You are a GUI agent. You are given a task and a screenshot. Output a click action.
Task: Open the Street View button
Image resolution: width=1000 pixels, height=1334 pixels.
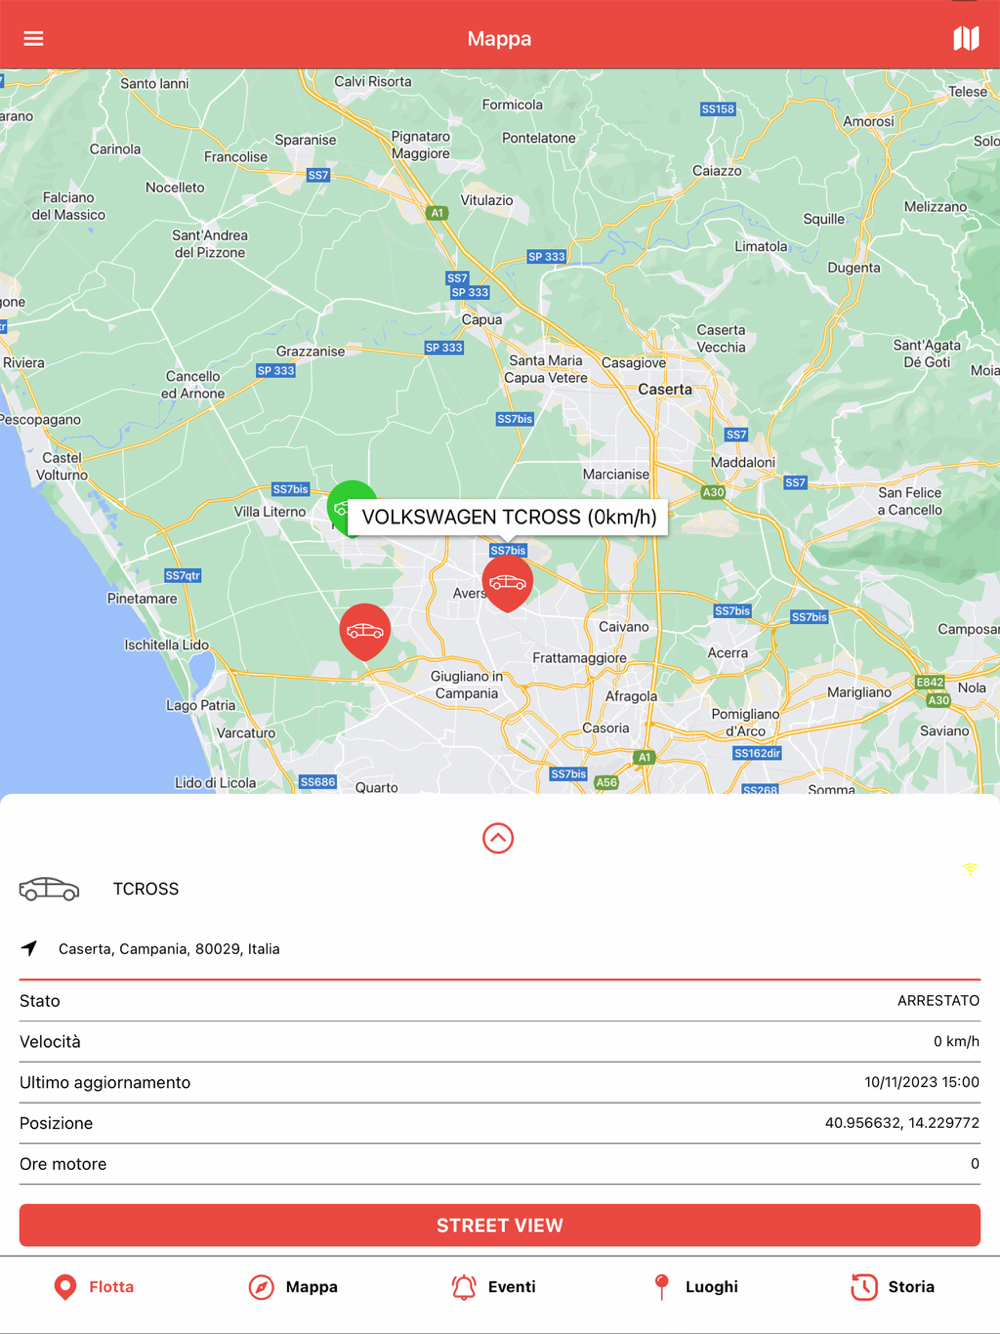(x=500, y=1225)
